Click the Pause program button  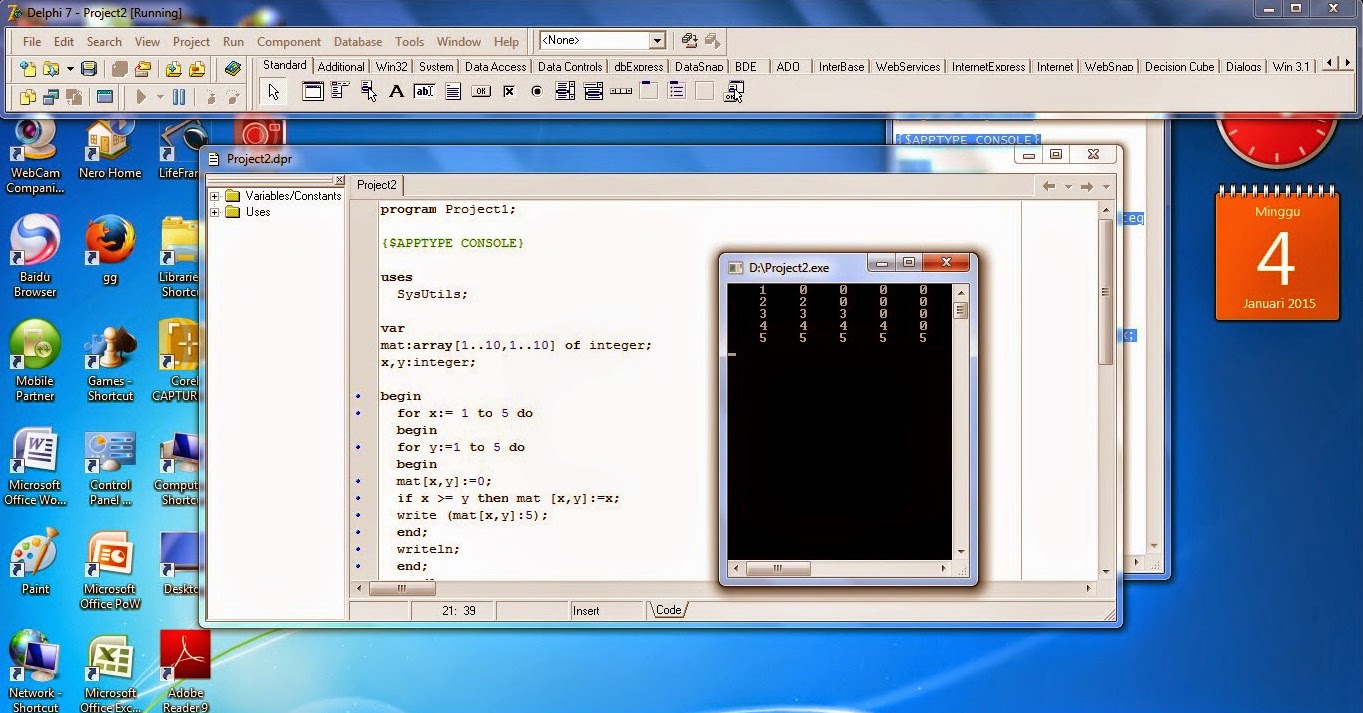pyautogui.click(x=179, y=97)
